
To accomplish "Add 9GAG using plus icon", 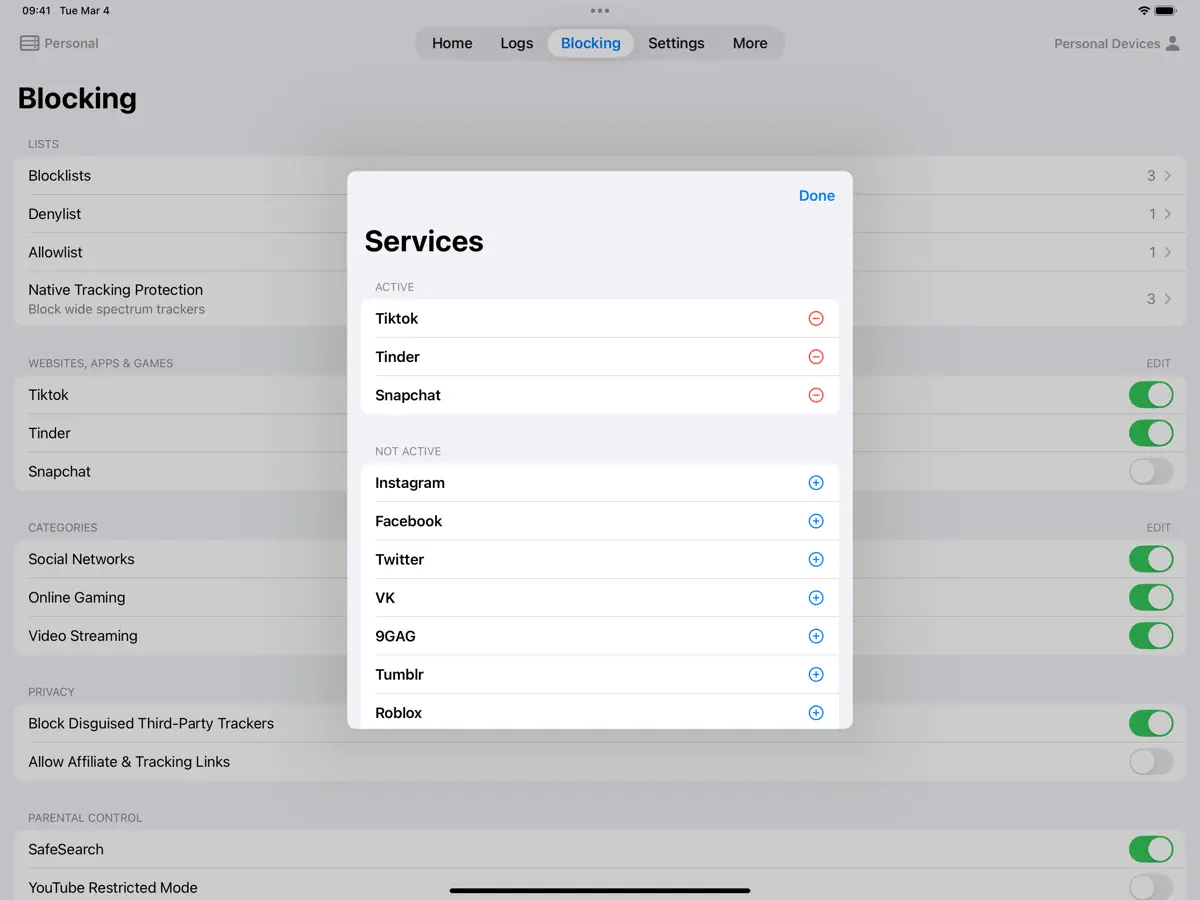I will (x=816, y=636).
